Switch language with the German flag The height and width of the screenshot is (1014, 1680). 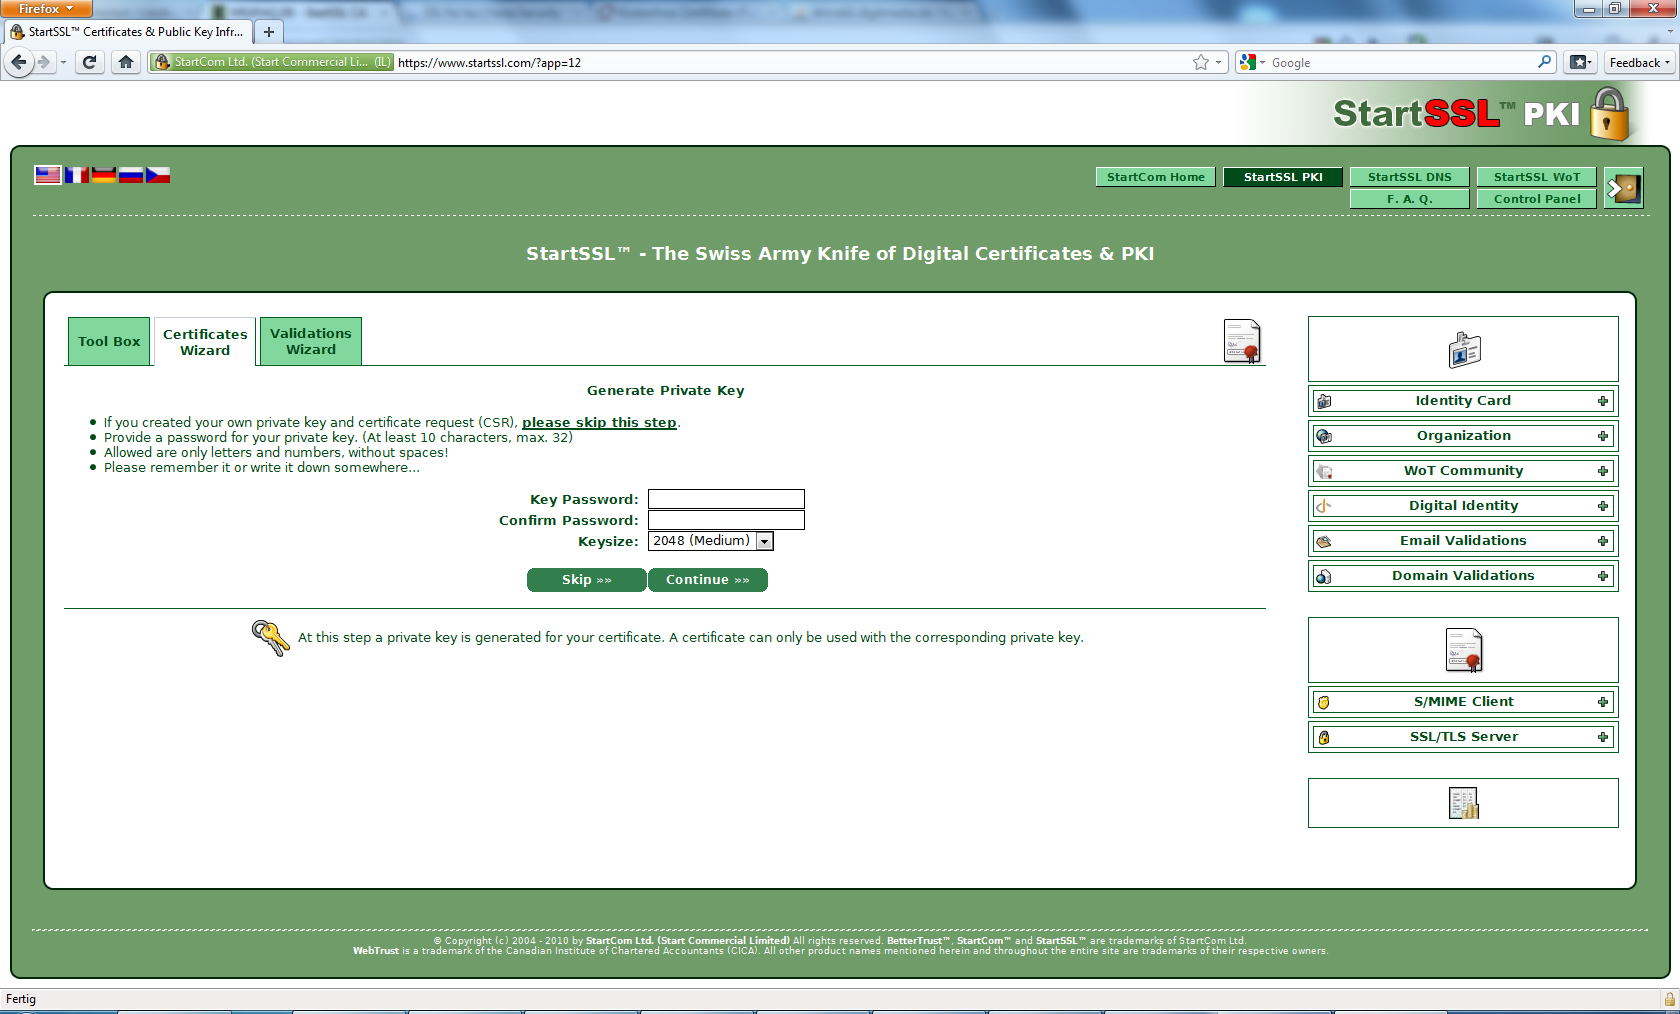pyautogui.click(x=104, y=175)
